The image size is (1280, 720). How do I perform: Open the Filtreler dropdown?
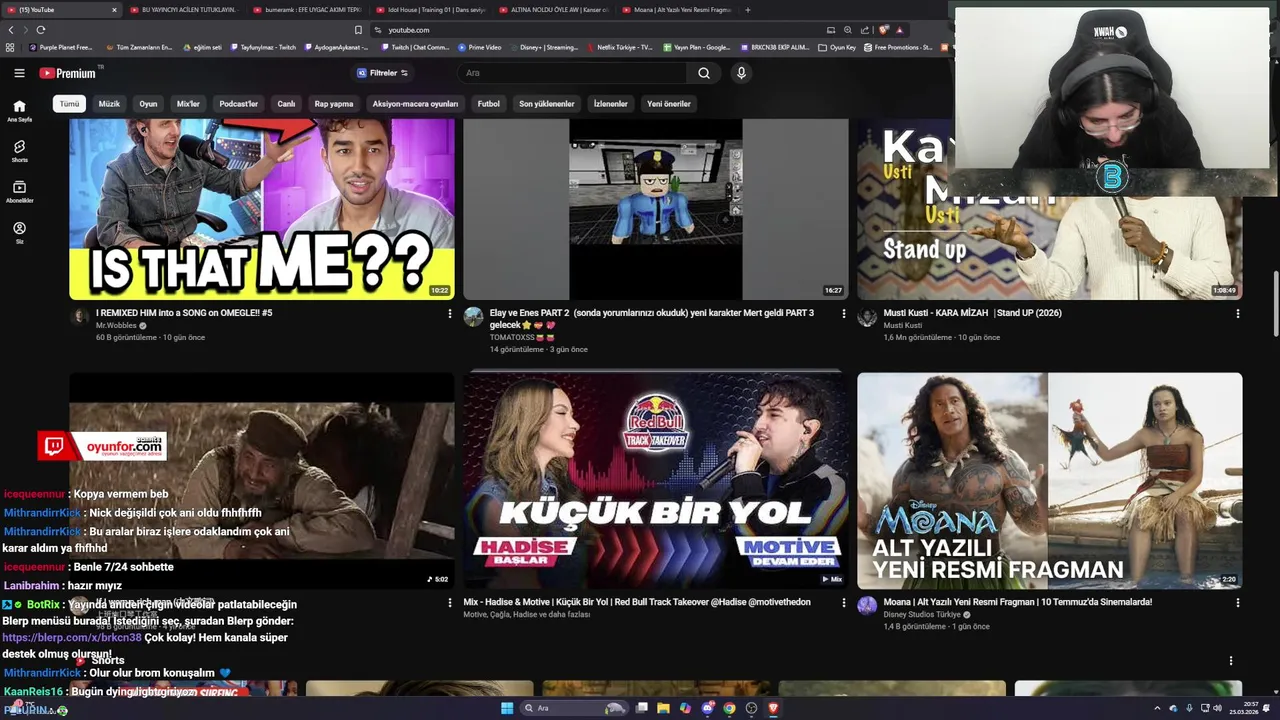[382, 73]
